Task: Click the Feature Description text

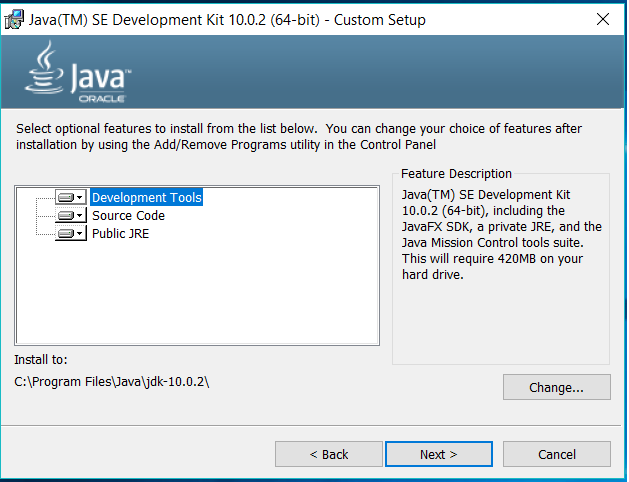Action: pyautogui.click(x=501, y=235)
